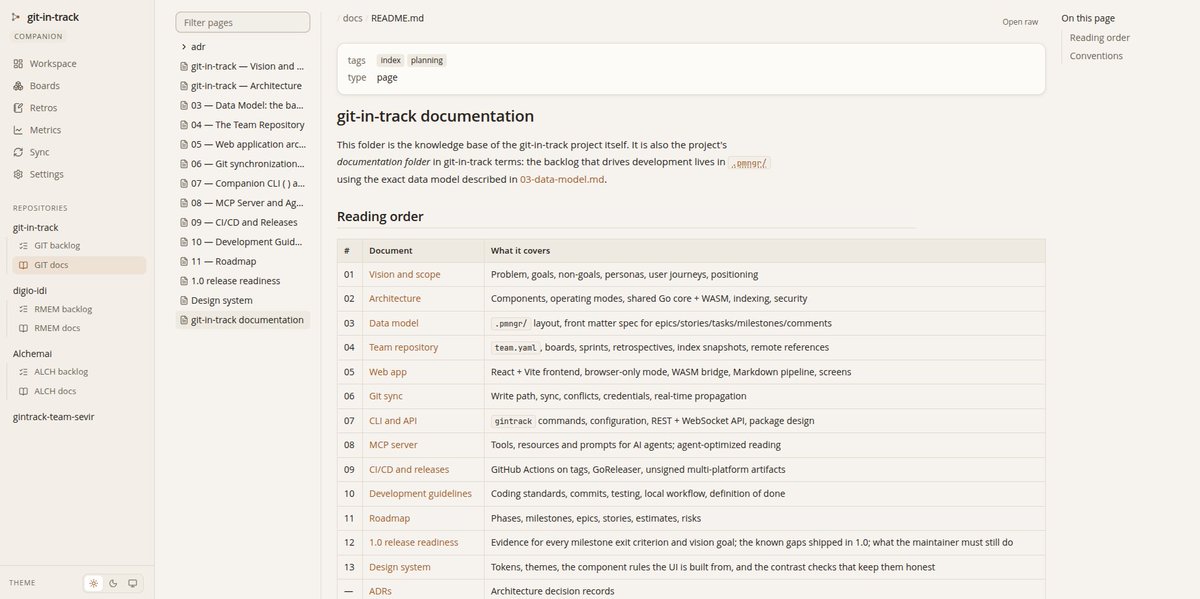The width and height of the screenshot is (1200, 599).
Task: Open the "Web app" link in the table
Action: [x=388, y=372]
